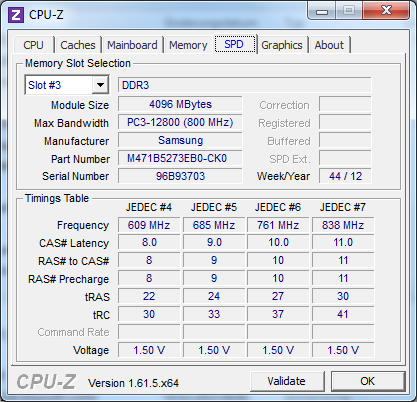Click the JEDEC #6 column header

(278, 207)
